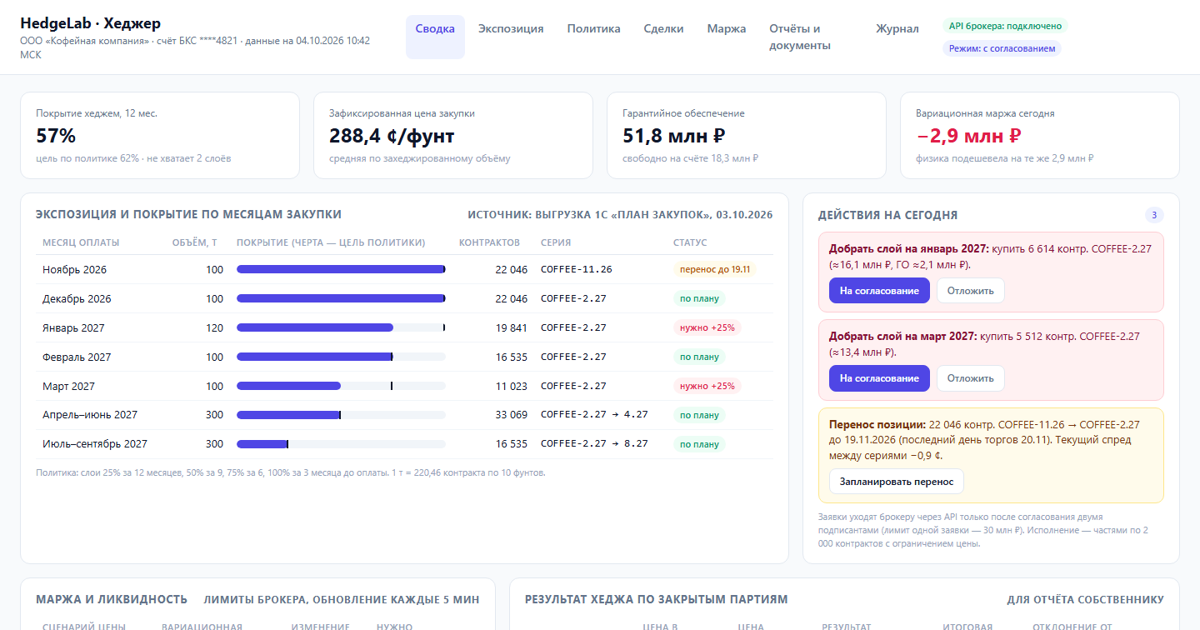The width and height of the screenshot is (1200, 630).
Task: Click the policy footnote about слои 25%
Action: 291,472
